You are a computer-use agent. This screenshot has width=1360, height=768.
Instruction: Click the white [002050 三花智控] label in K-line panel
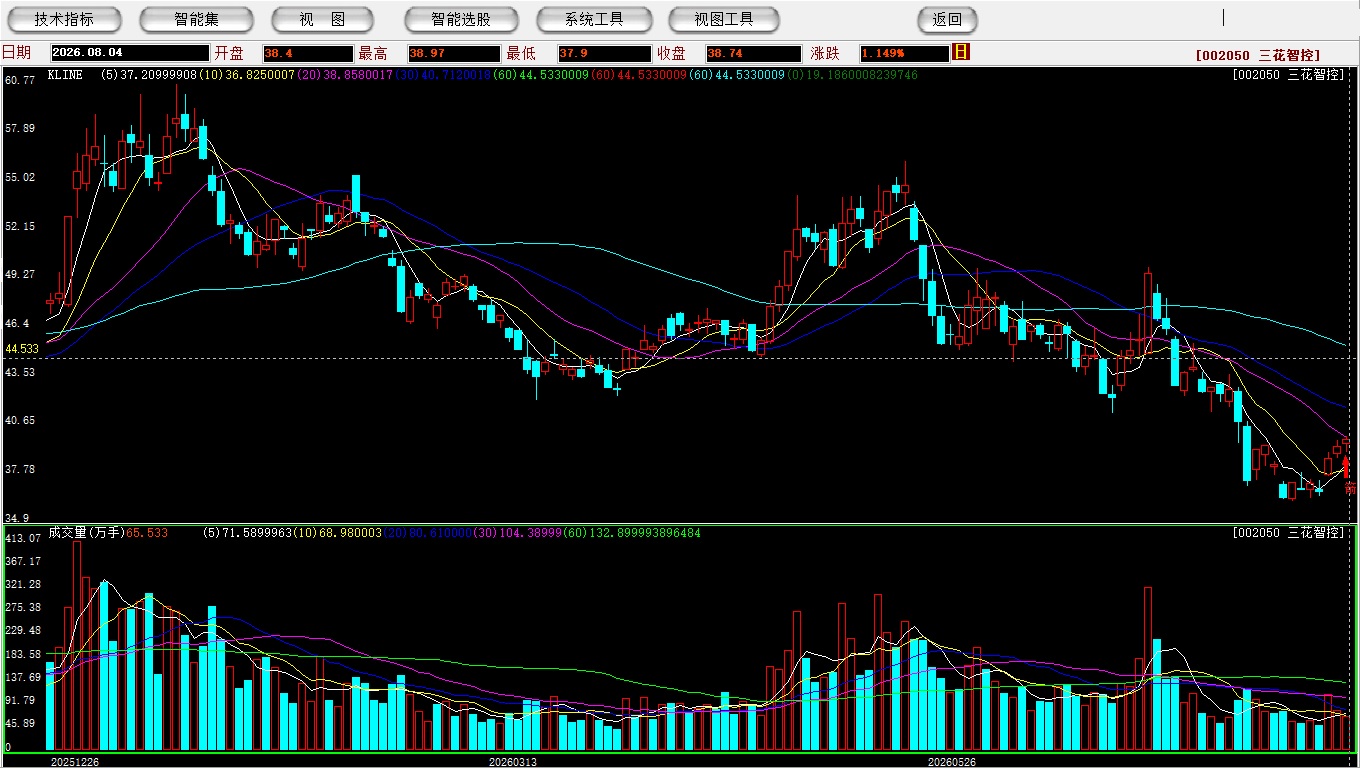coord(1288,75)
